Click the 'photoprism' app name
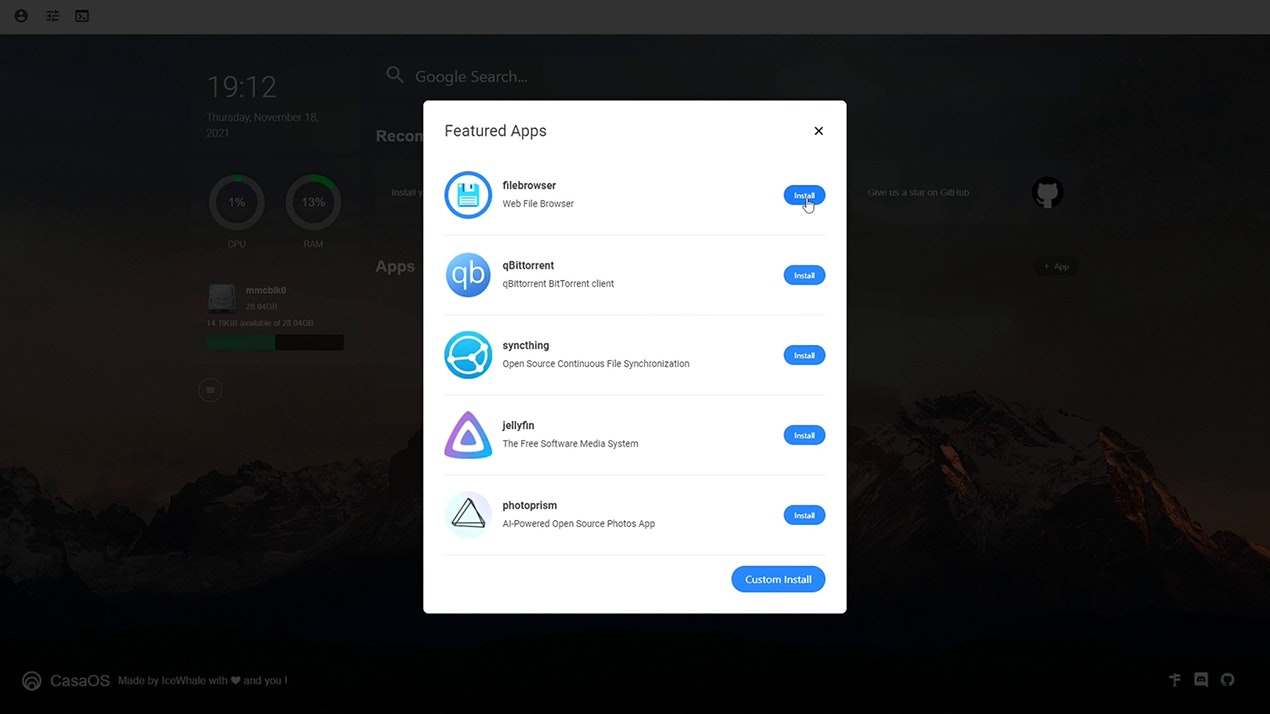This screenshot has height=714, width=1270. point(530,506)
